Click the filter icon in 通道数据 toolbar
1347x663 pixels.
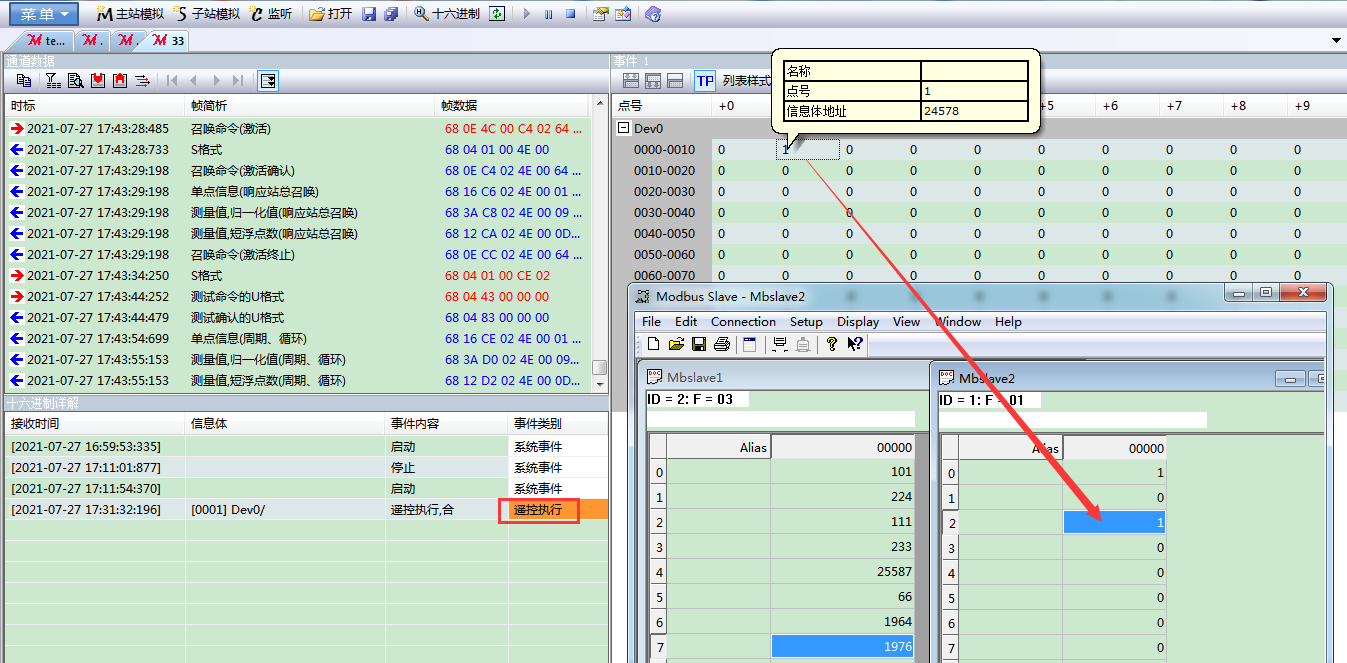pos(53,81)
